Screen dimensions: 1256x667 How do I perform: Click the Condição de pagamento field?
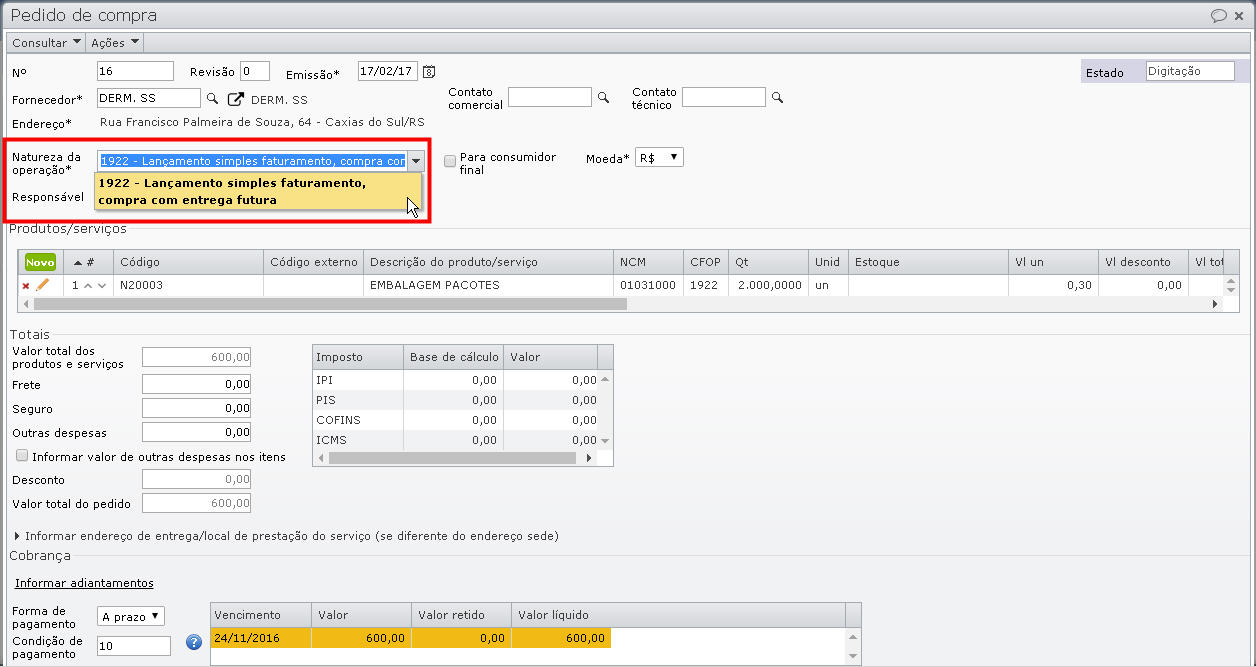(x=134, y=646)
